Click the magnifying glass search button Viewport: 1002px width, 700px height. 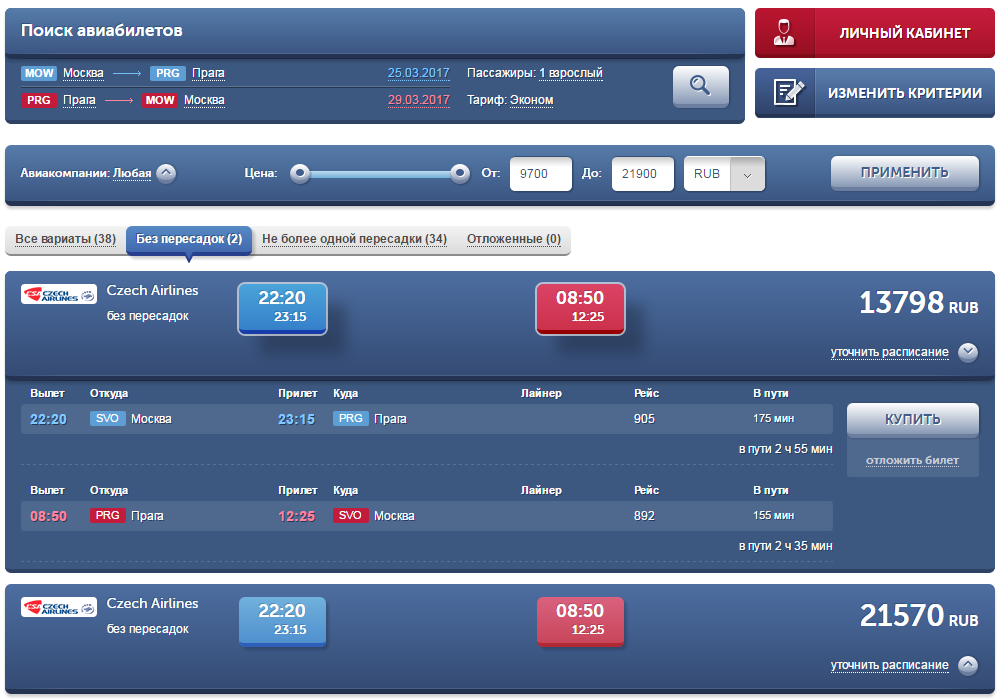(700, 86)
